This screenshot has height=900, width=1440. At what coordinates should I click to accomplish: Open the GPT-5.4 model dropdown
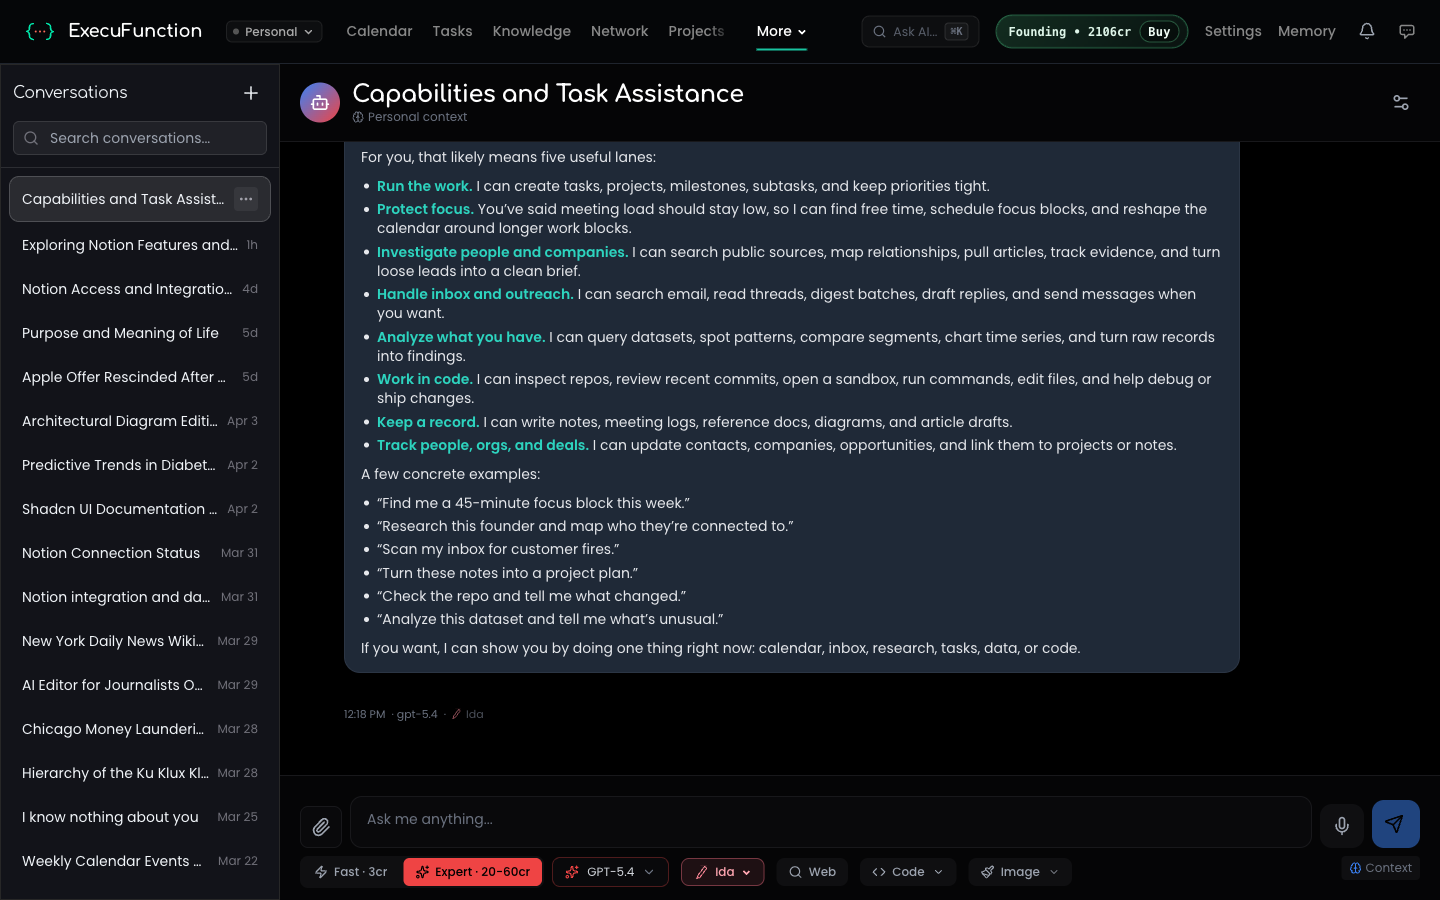click(610, 871)
